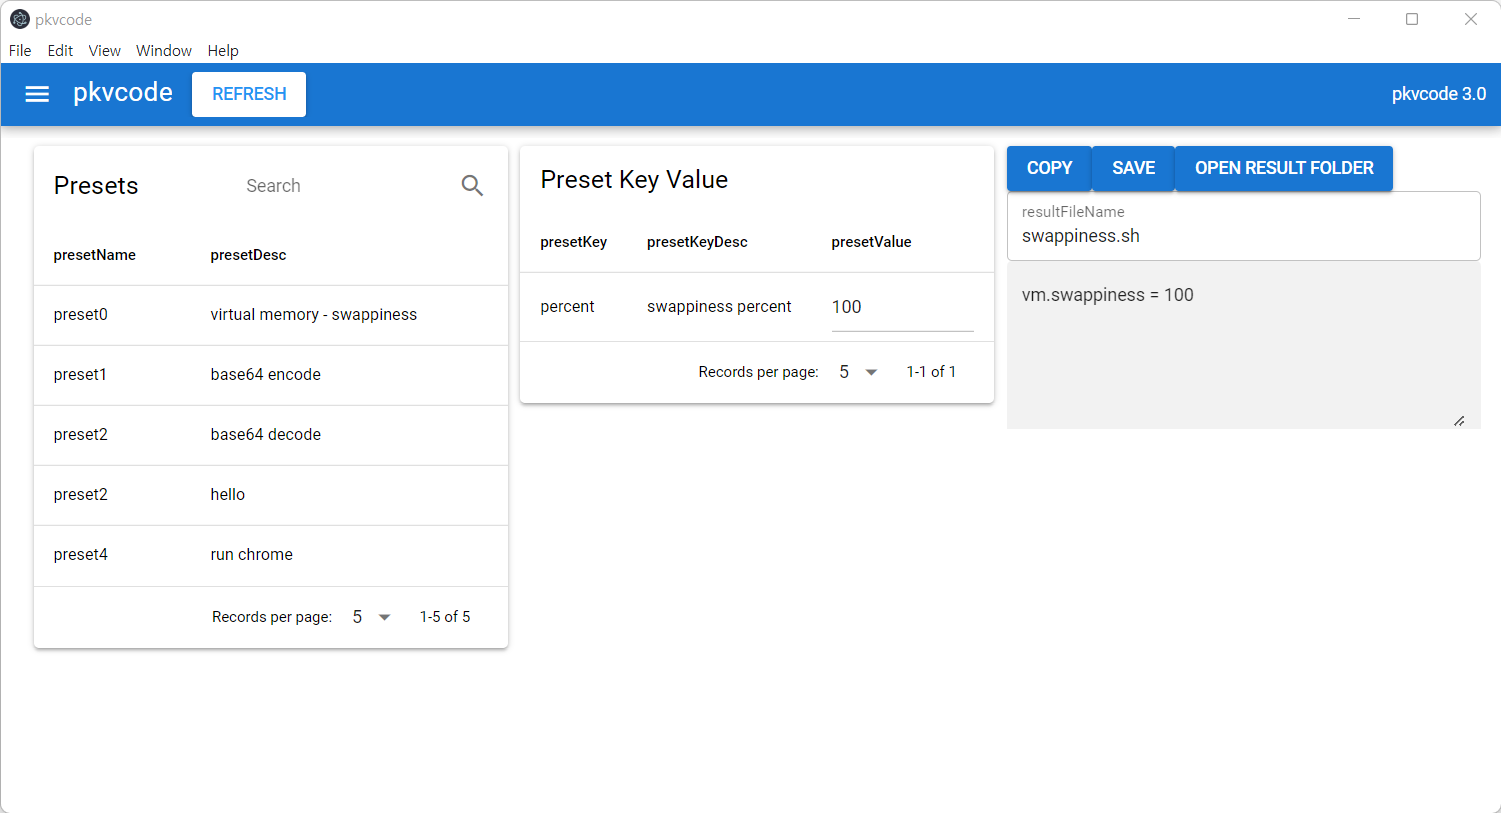Open the View menu

(104, 51)
